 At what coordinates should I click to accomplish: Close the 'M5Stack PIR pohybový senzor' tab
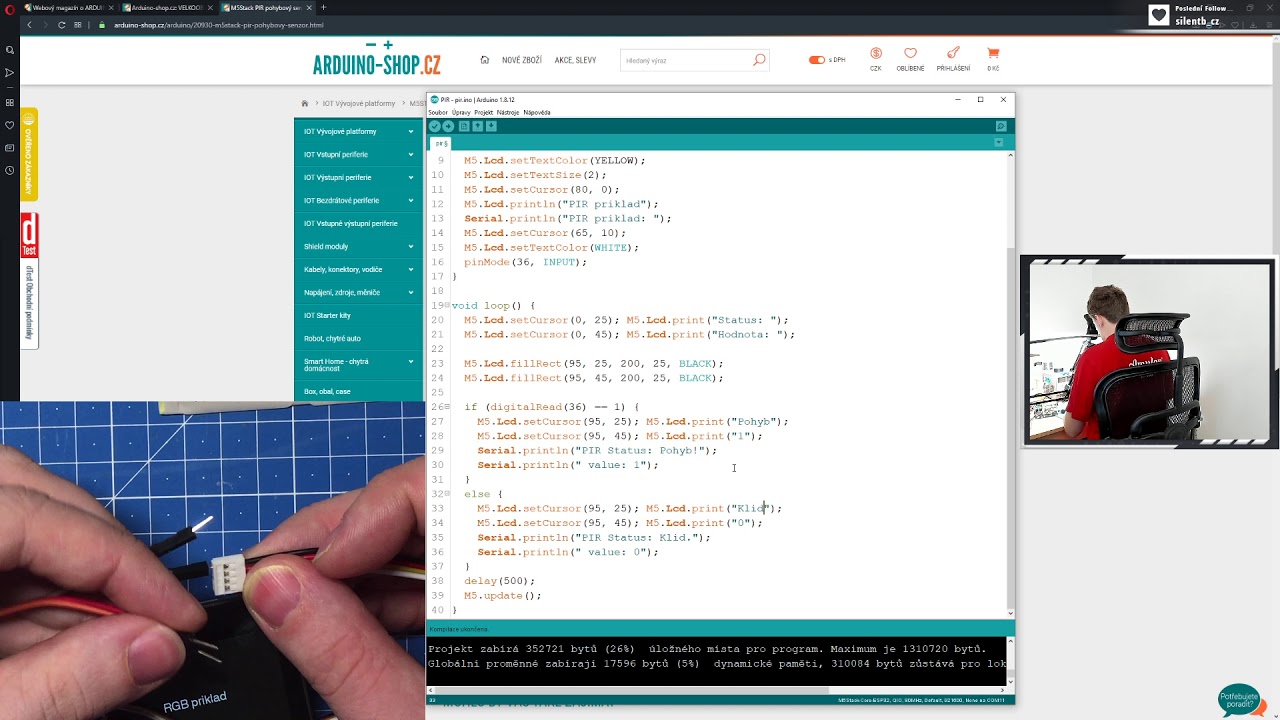point(309,8)
